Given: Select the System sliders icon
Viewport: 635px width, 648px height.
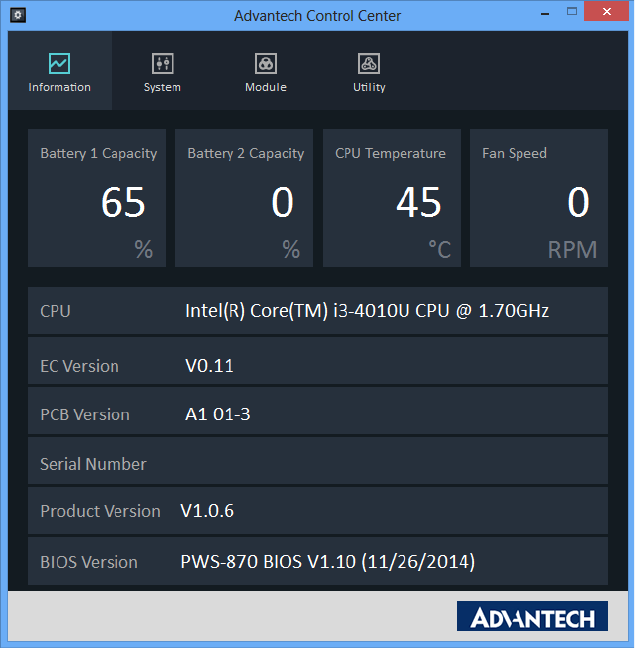Looking at the screenshot, I should click(x=162, y=63).
